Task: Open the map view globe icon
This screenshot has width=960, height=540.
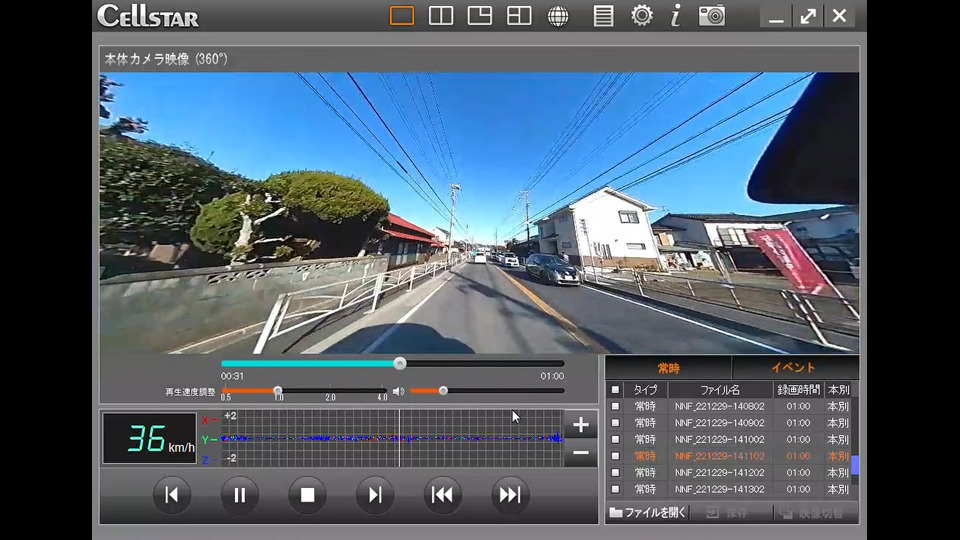Action: [x=558, y=16]
